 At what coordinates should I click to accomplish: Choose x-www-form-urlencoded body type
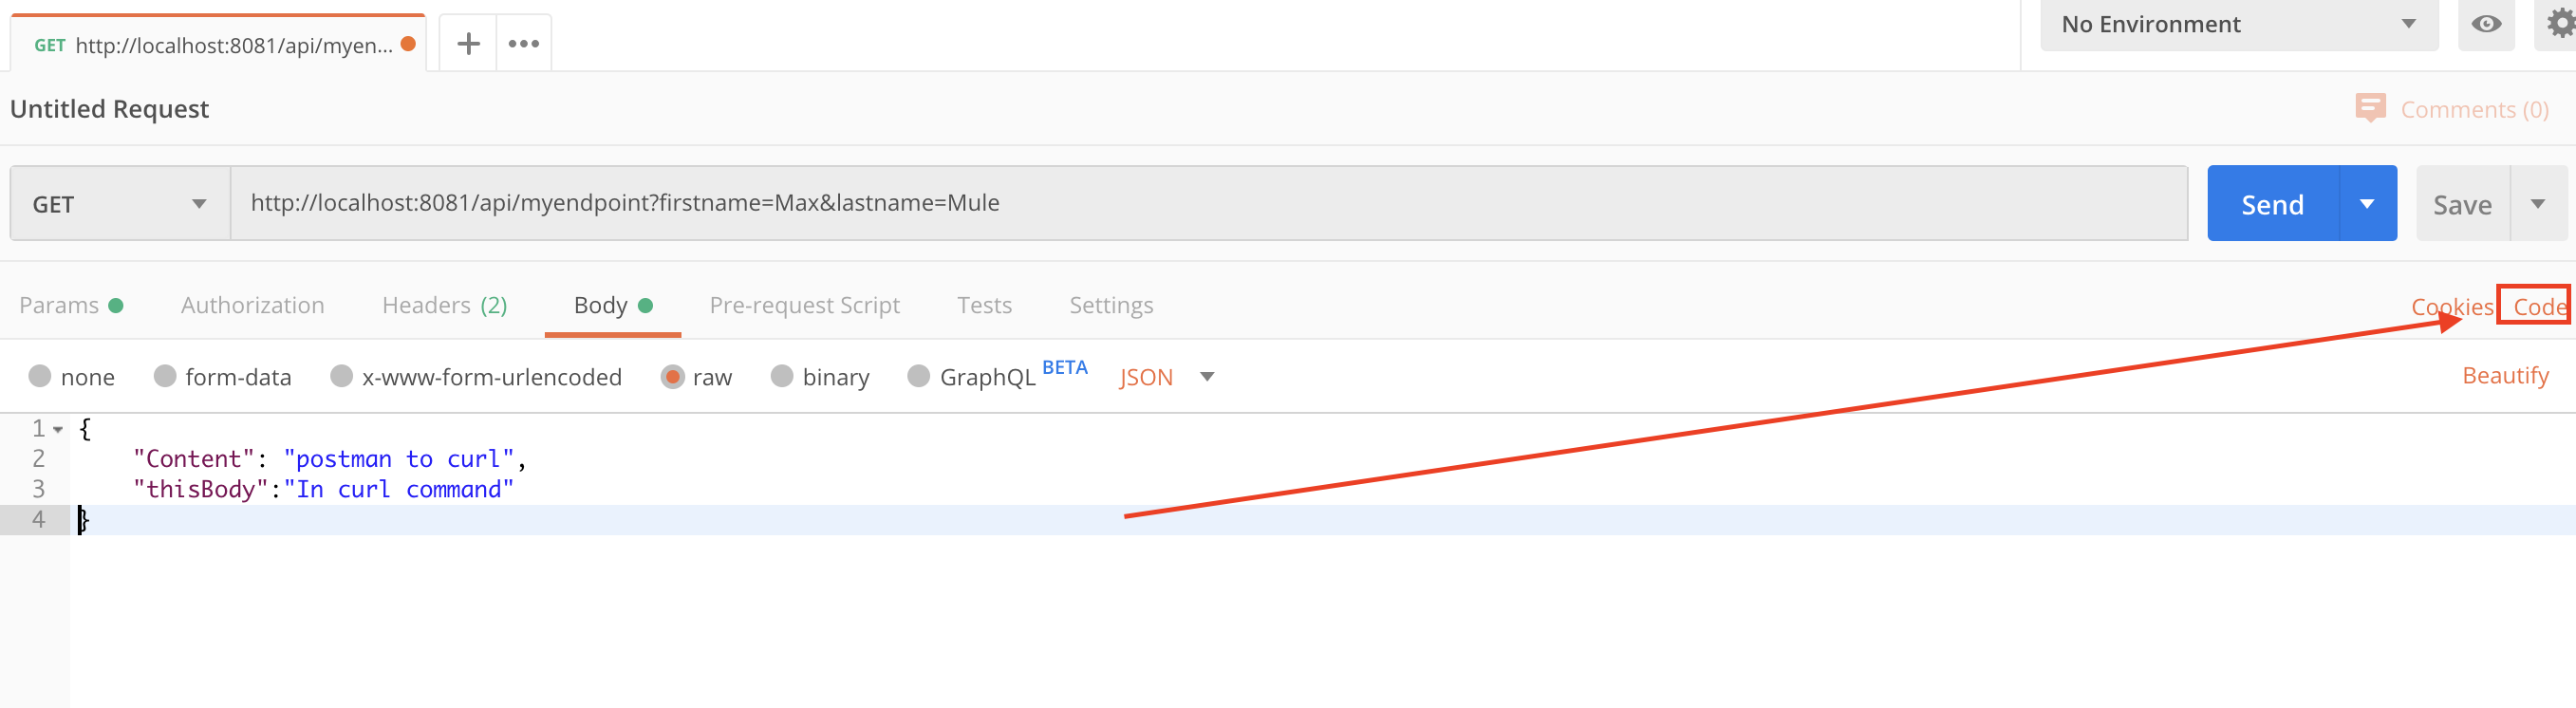[342, 376]
